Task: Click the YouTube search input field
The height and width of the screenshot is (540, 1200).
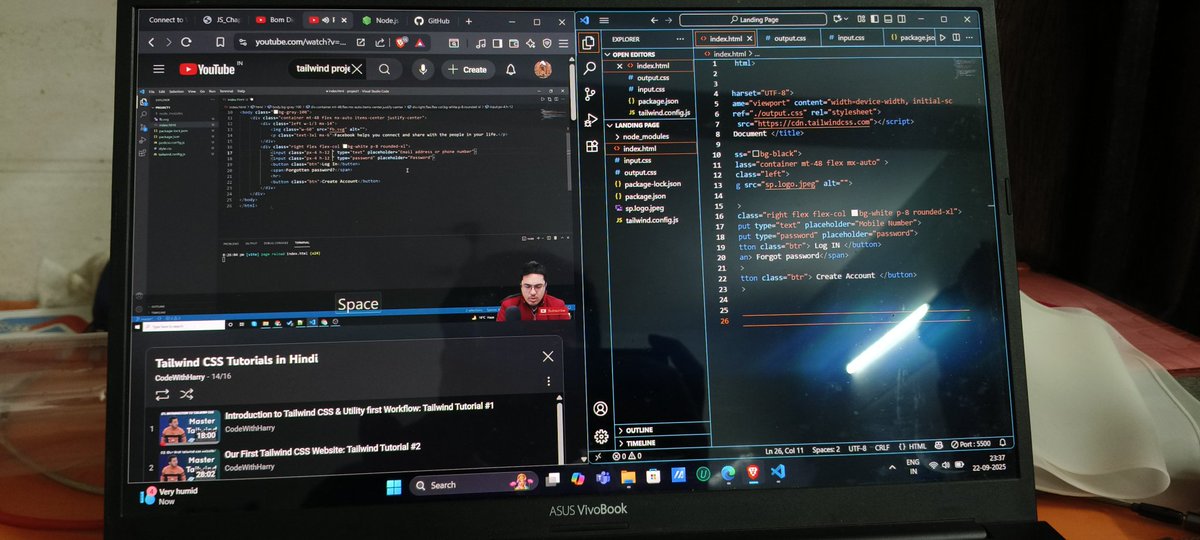Action: point(327,69)
